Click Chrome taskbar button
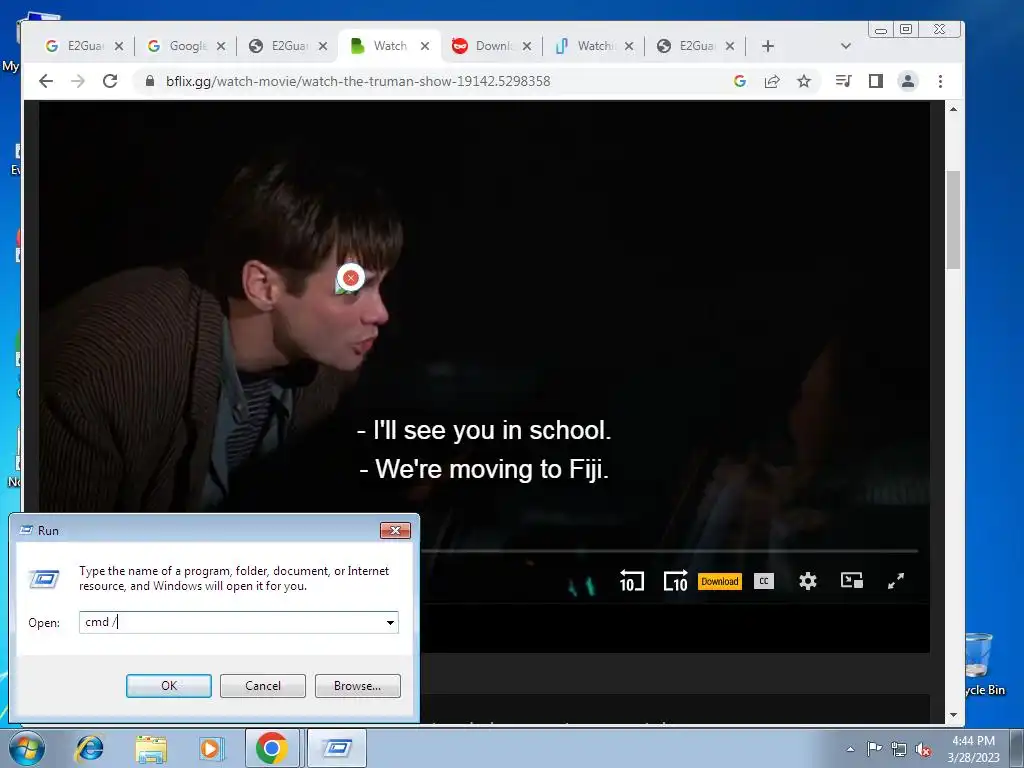 click(272, 748)
